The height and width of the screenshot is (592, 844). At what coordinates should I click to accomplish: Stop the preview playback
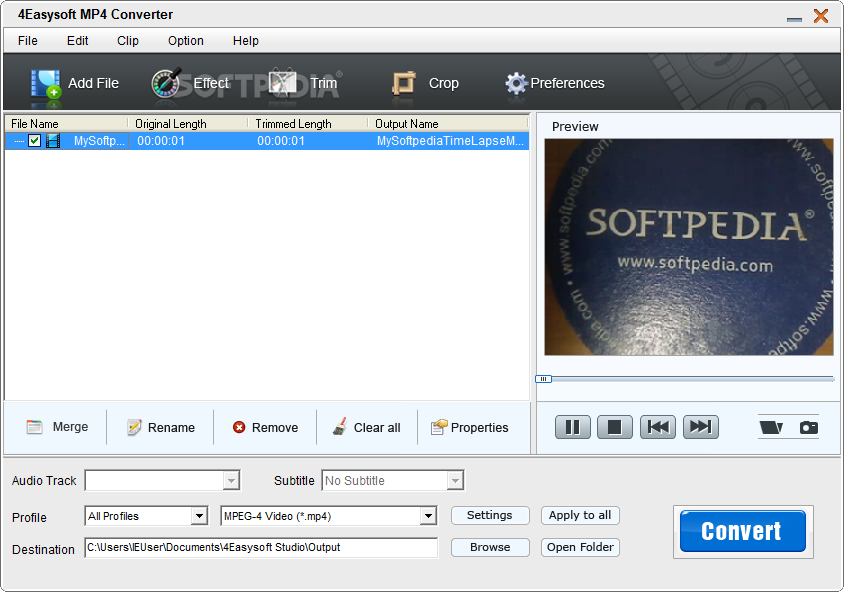pos(615,427)
